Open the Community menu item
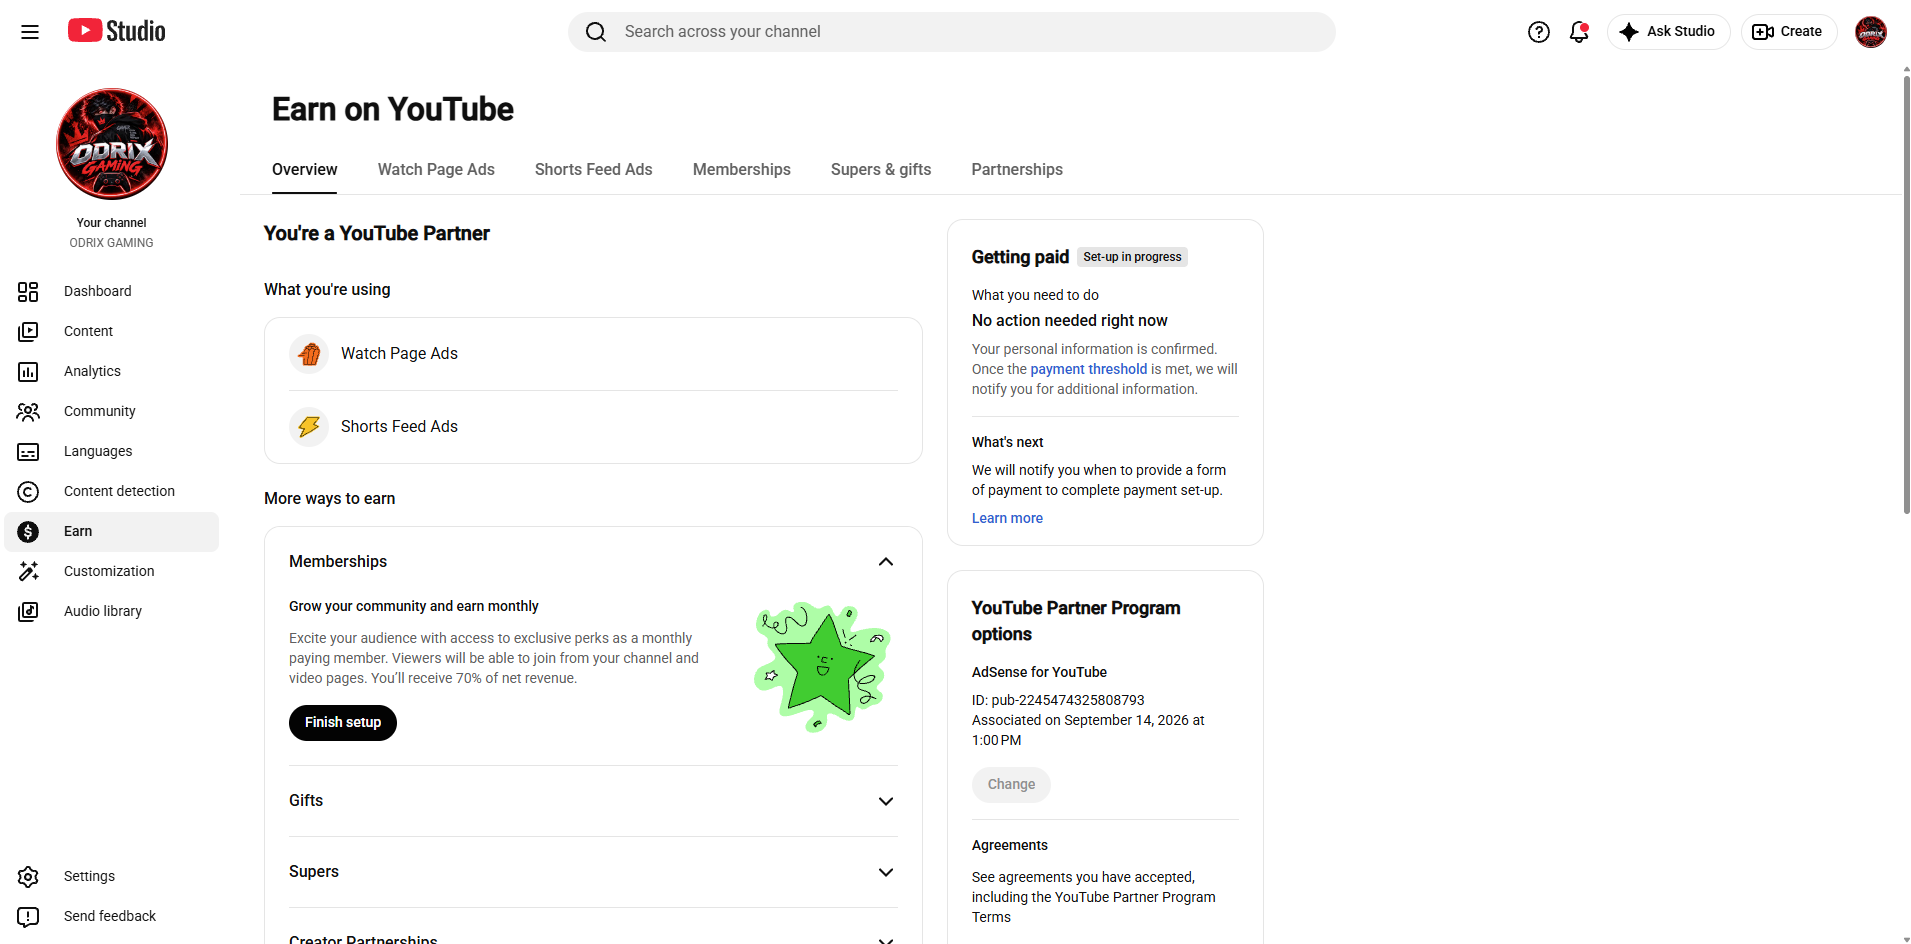Screen dimensions: 1911x944 tap(112, 411)
